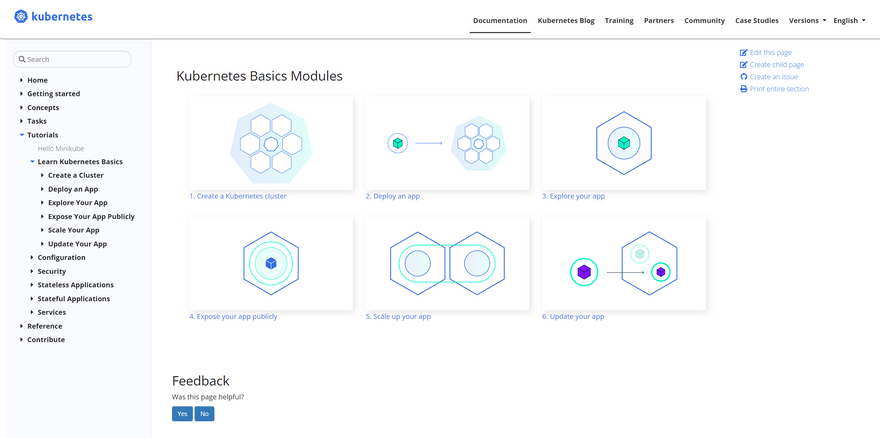Click the printer icon for Print entire section

click(x=743, y=89)
